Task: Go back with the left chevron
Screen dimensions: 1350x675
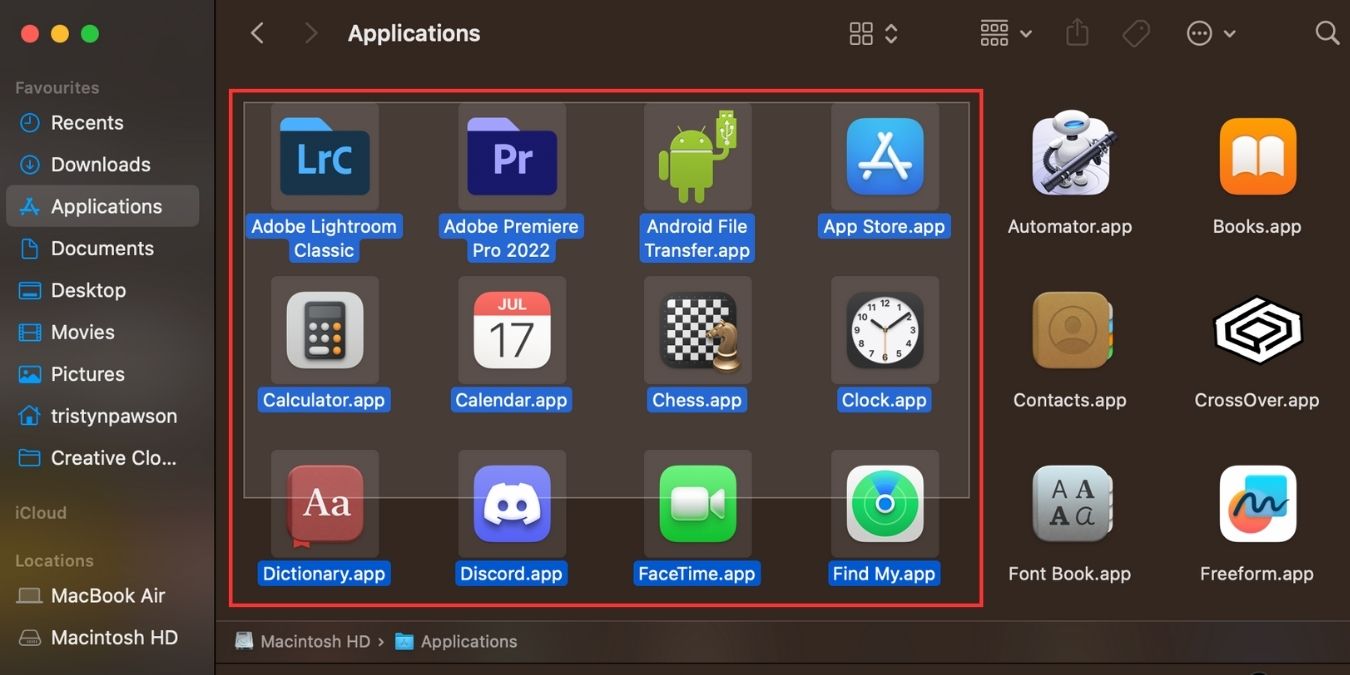Action: (257, 33)
